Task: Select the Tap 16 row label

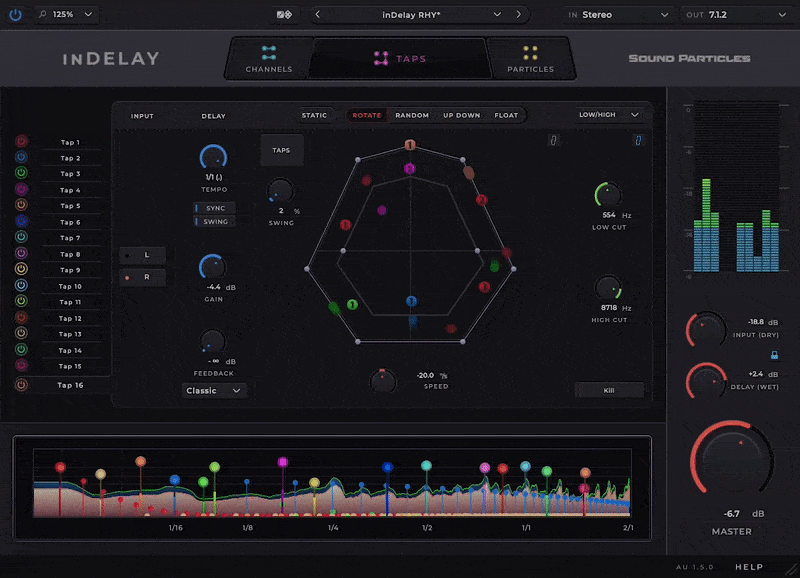Action: [70, 385]
